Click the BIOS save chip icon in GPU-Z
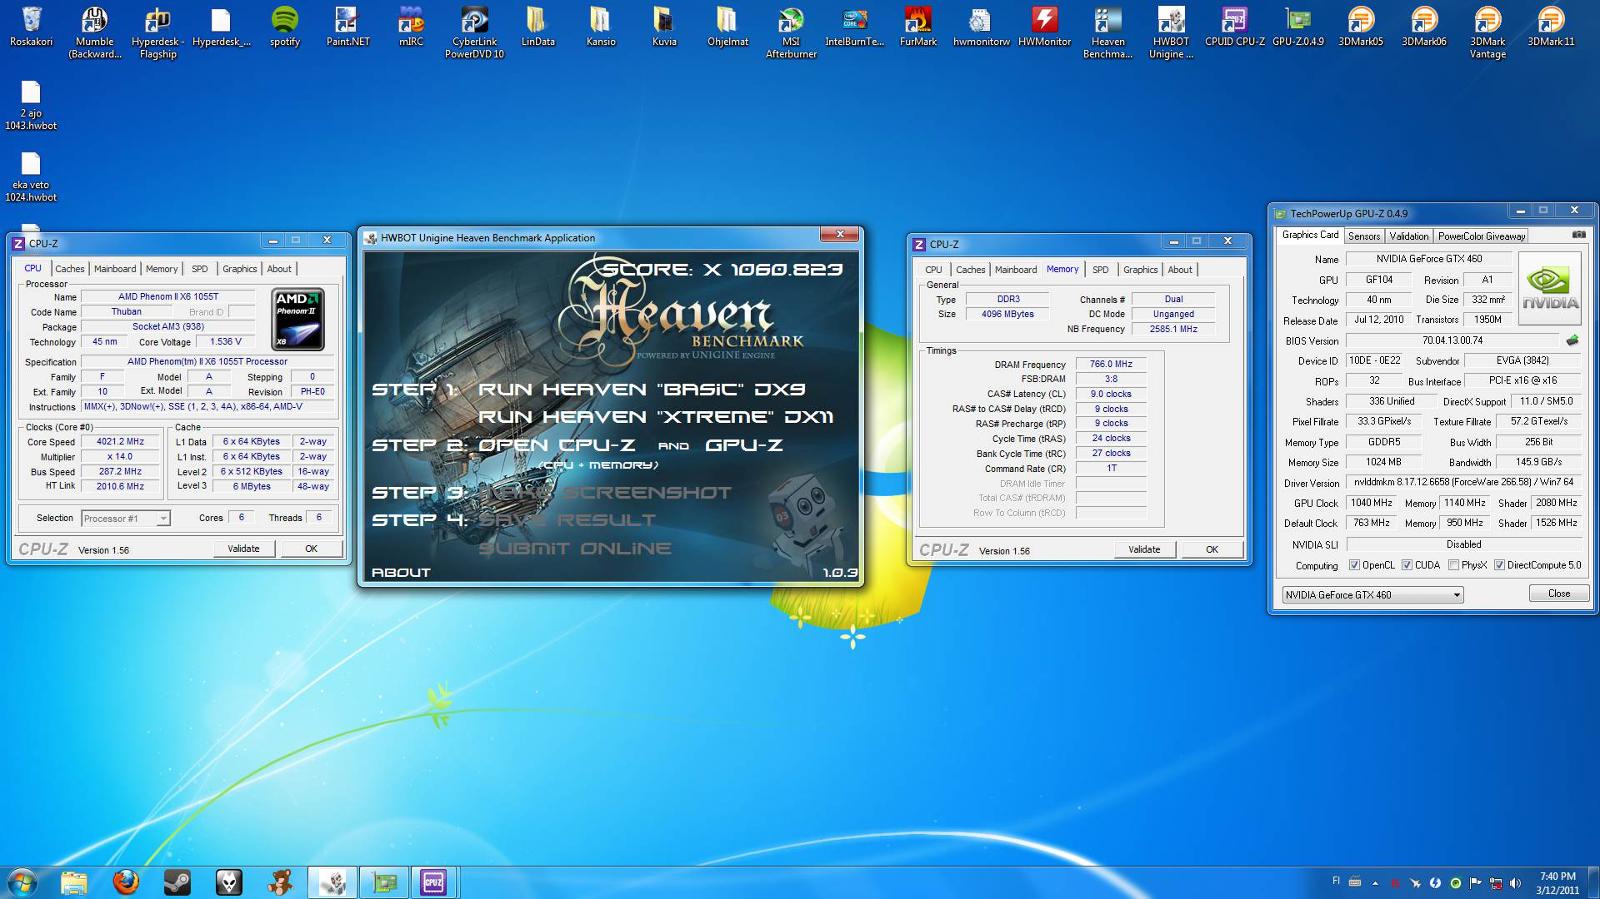 click(x=1572, y=340)
